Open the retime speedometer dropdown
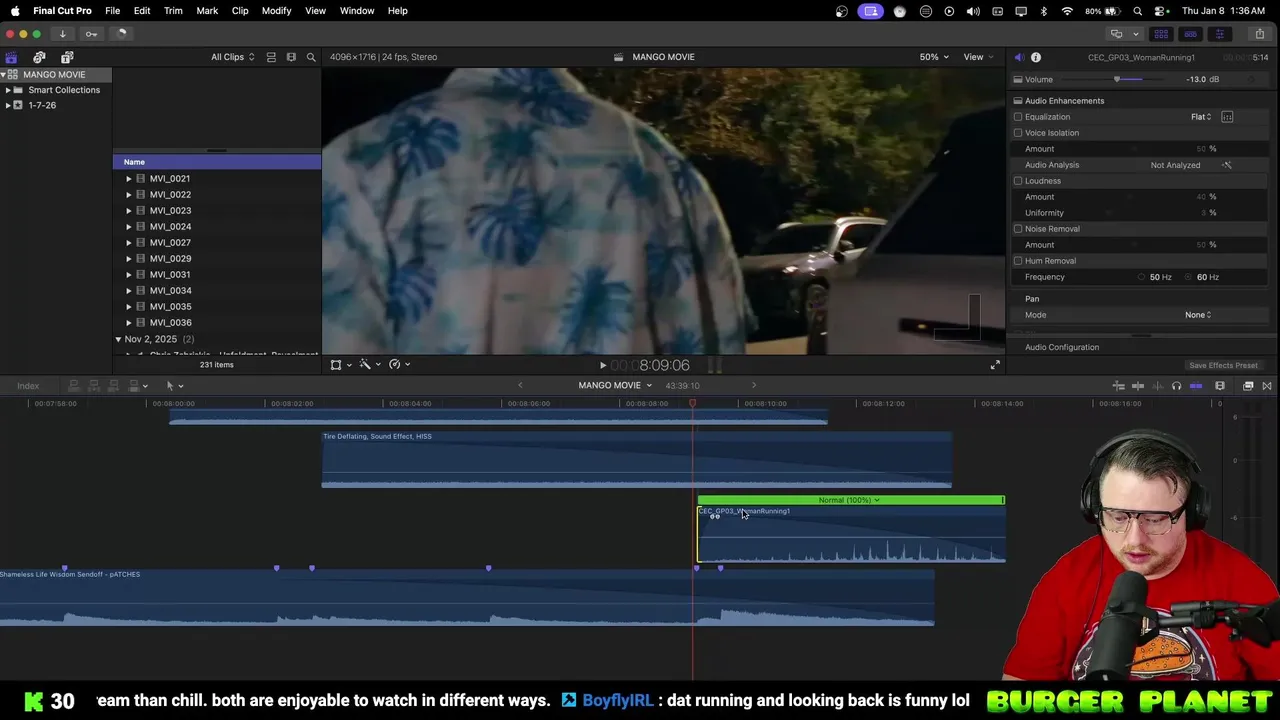Screen dimensions: 1280x720 [398, 365]
